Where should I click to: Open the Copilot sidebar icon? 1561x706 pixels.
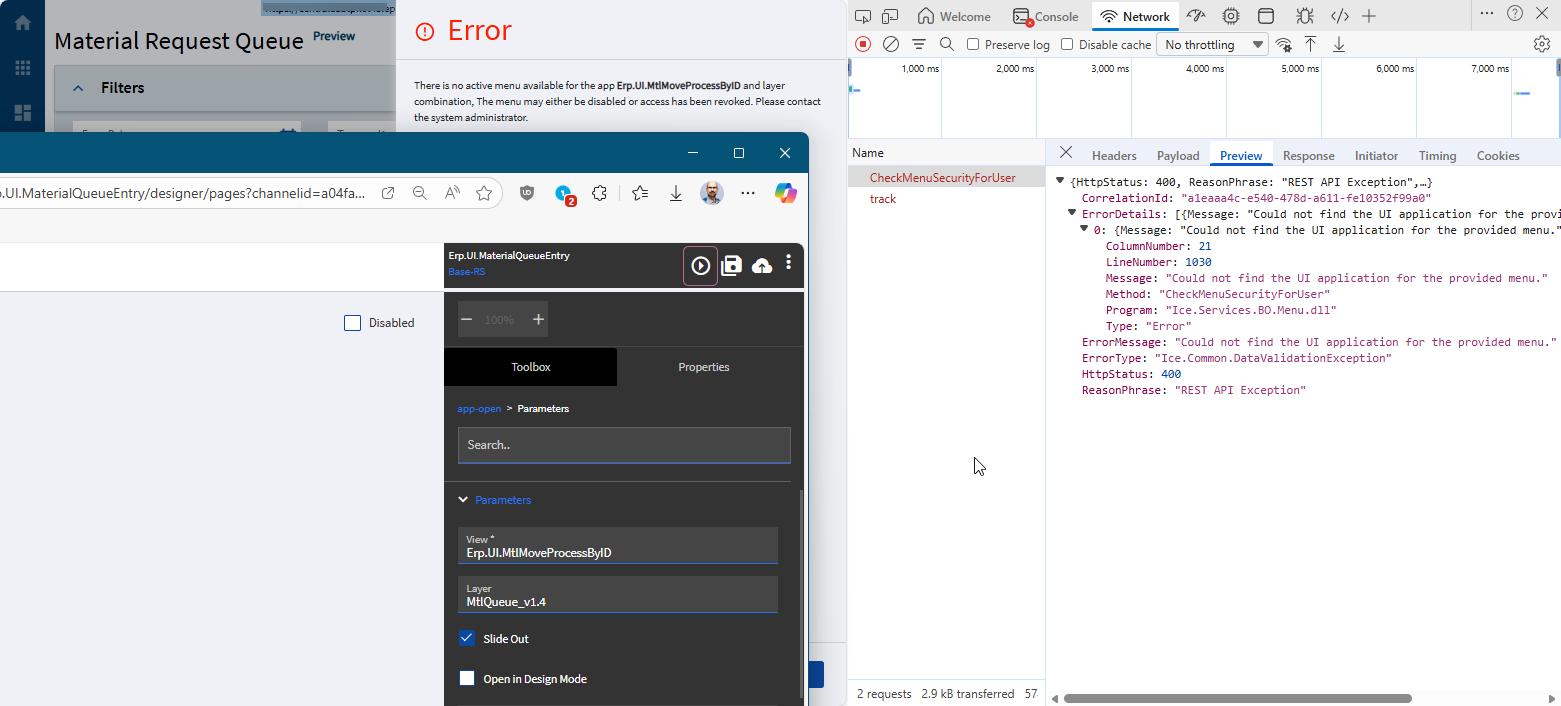tap(786, 193)
